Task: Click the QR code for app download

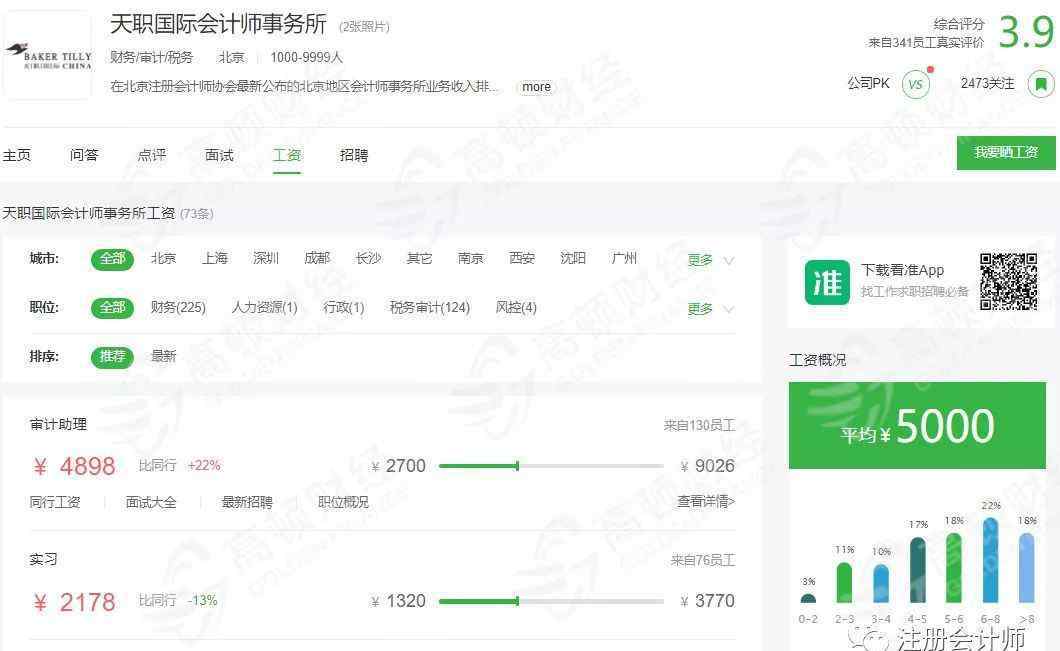Action: (1009, 282)
